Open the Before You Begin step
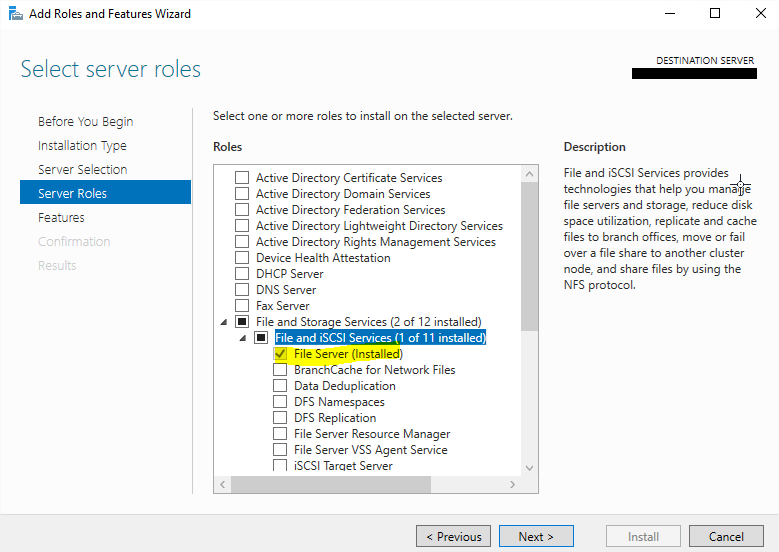 [x=85, y=122]
